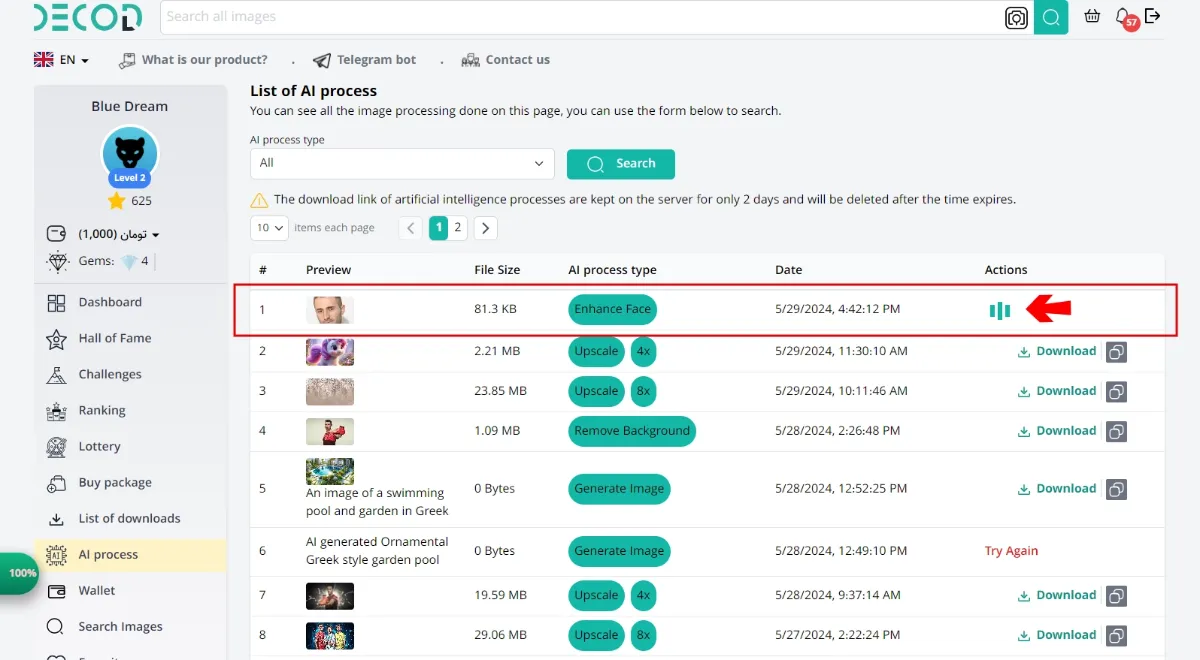Copy the Remove Background result with copy icon
This screenshot has height=660, width=1200.
point(1116,431)
